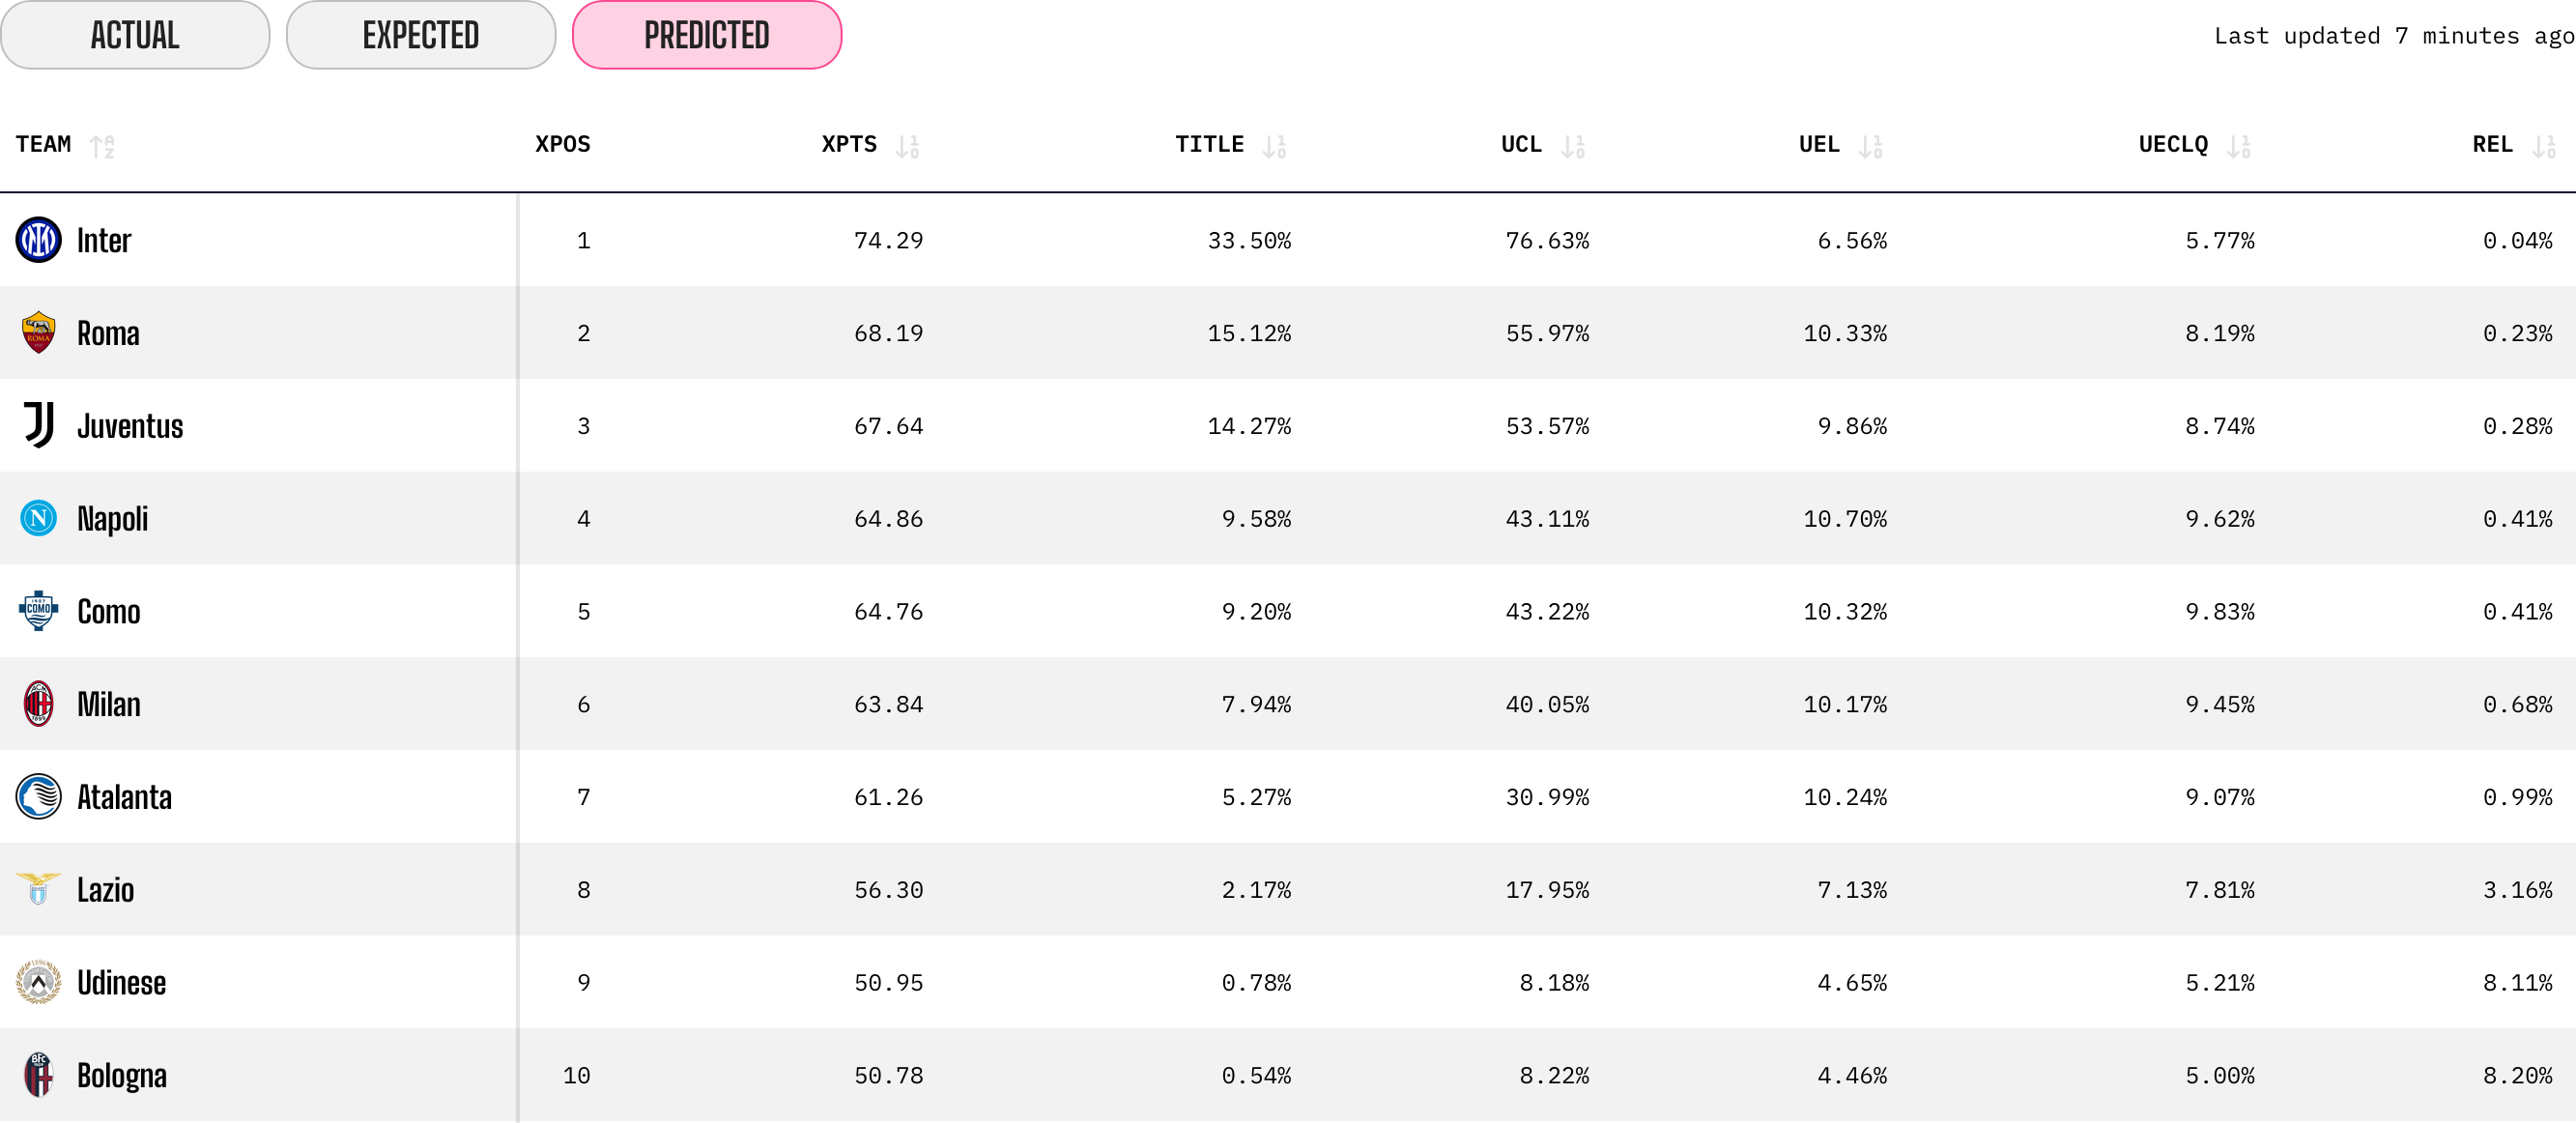Click the Milan club crest

[x=38, y=704]
